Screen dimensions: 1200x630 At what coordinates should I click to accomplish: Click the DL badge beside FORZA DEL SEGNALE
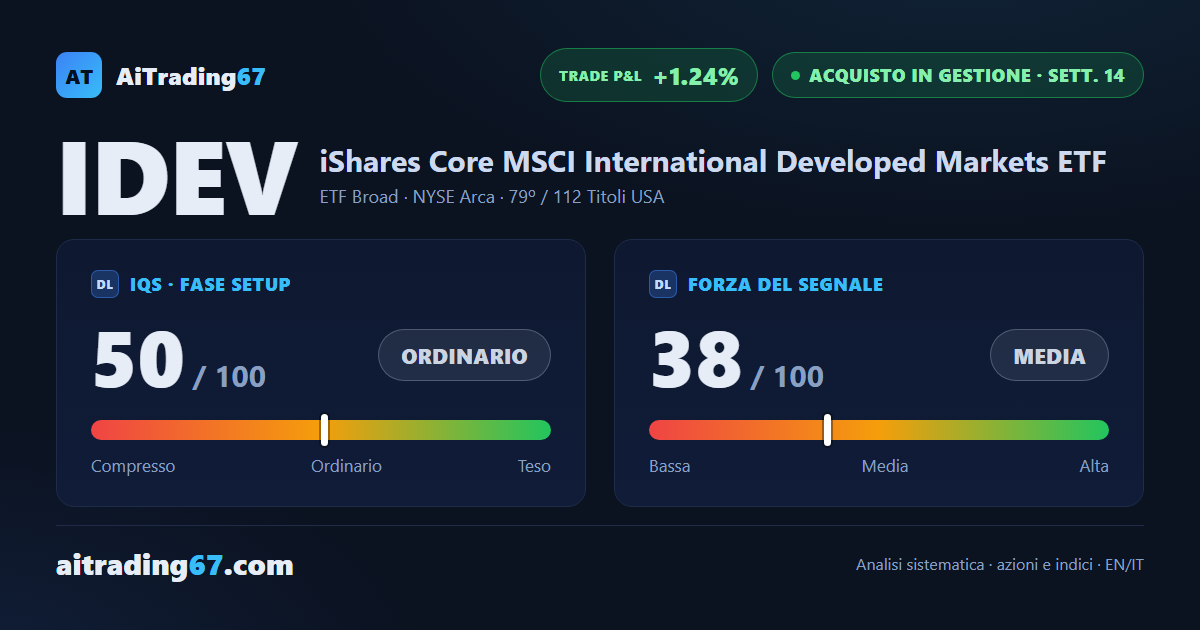pyautogui.click(x=663, y=285)
